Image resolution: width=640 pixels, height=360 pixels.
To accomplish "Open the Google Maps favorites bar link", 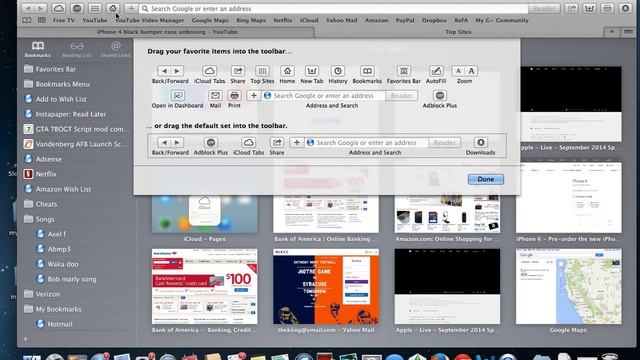I will 210,20.
